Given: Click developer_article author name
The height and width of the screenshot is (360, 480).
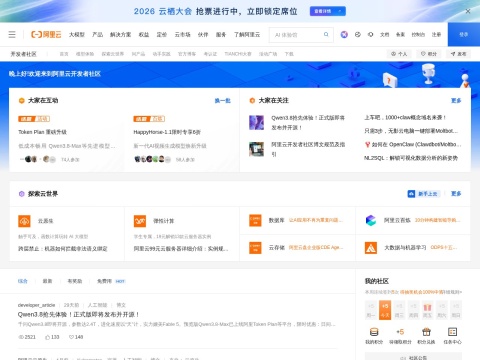Looking at the screenshot, I should pyautogui.click(x=36, y=305).
